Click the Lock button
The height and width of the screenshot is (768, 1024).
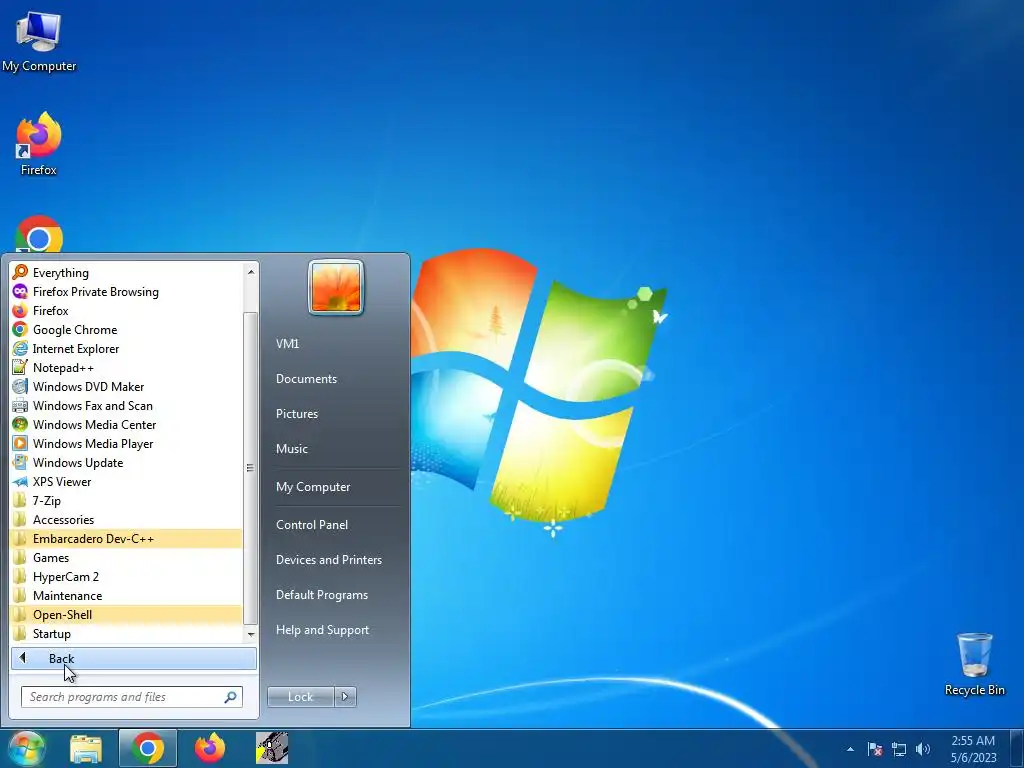click(x=301, y=697)
